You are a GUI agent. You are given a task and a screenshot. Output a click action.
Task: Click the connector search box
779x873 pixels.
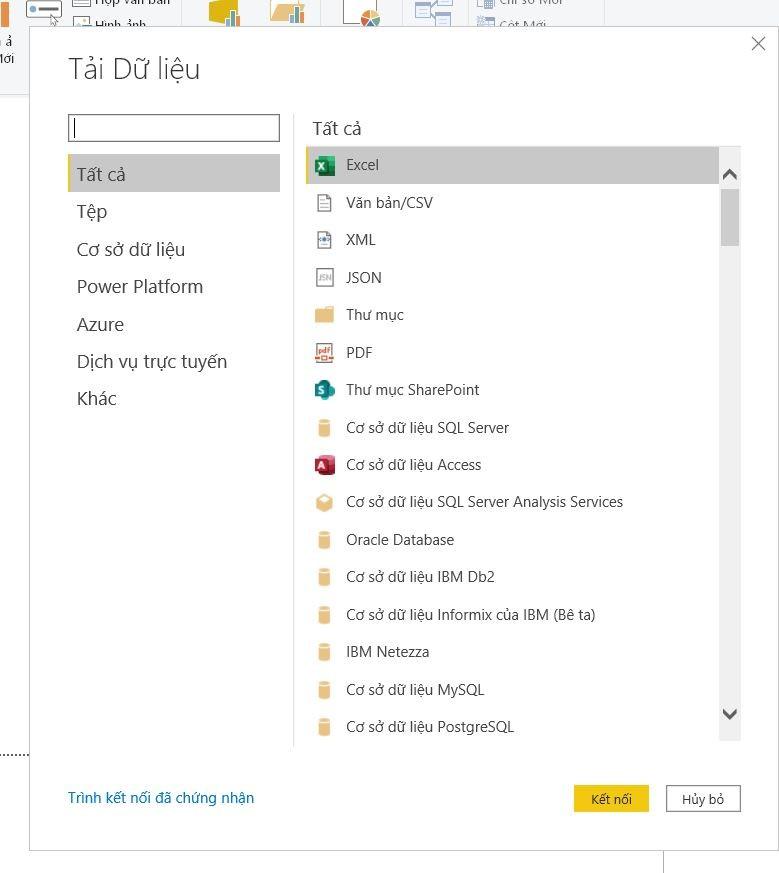[174, 128]
